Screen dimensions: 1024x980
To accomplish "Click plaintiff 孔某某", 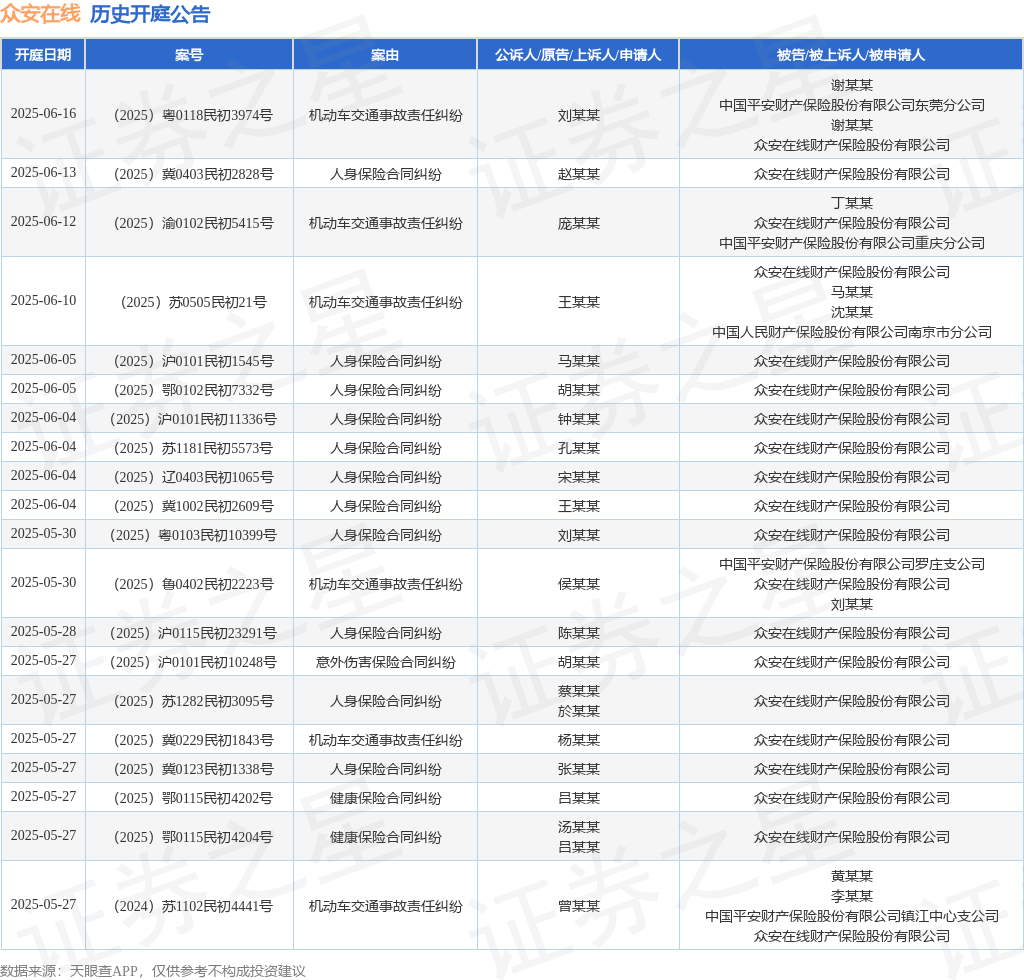I will [579, 449].
